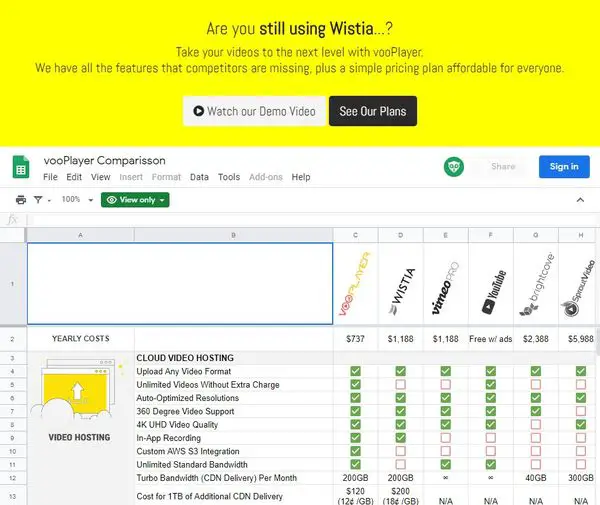This screenshot has height=505, width=600.
Task: Click the green owl avatar icon
Action: 454,167
